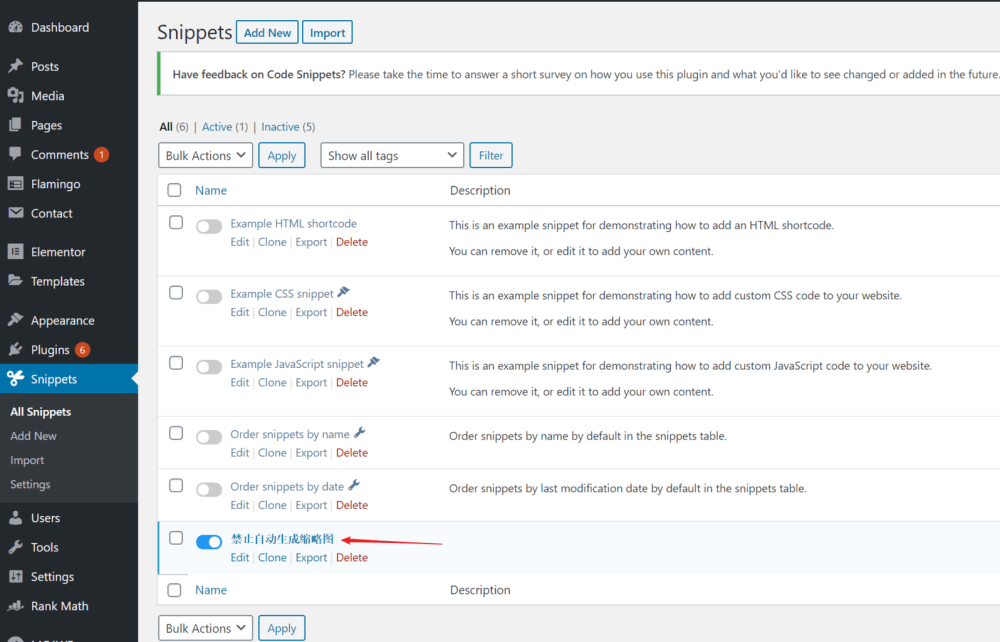This screenshot has width=1000, height=642.
Task: Click the Plugins update badge showing 6
Action: click(x=82, y=350)
